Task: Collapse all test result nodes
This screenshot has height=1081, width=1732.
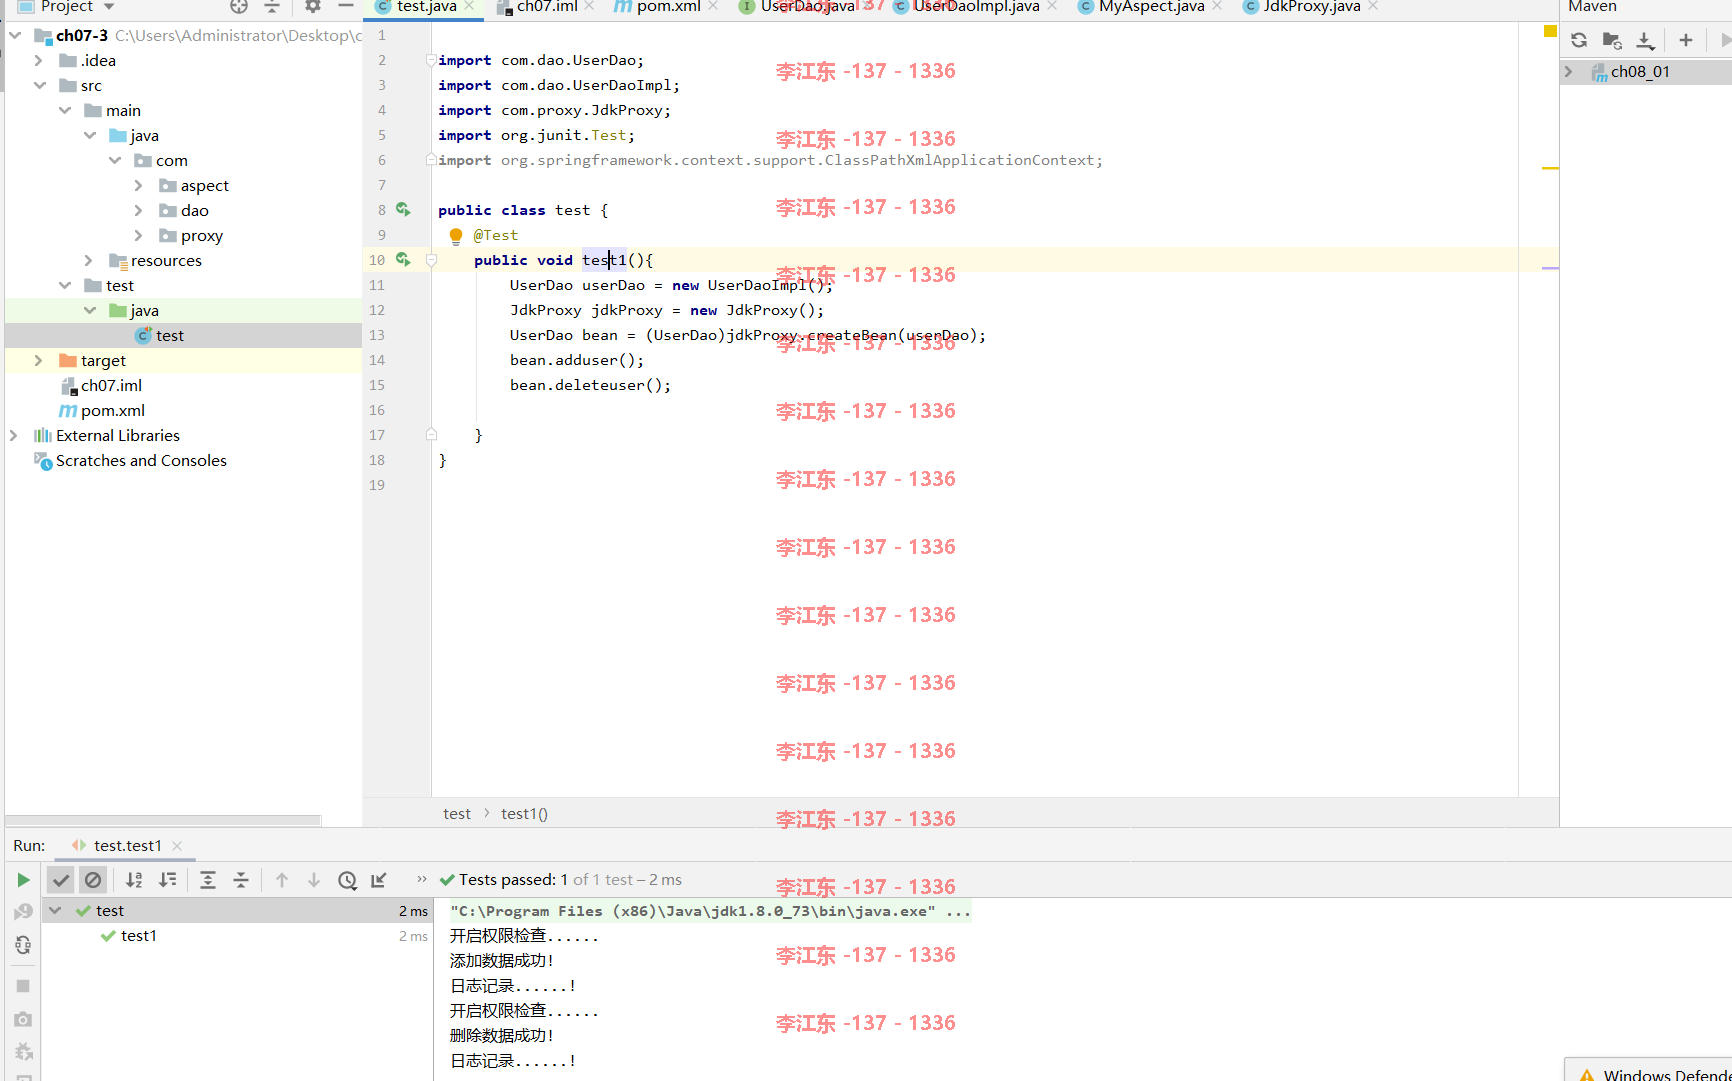Action: [x=241, y=880]
